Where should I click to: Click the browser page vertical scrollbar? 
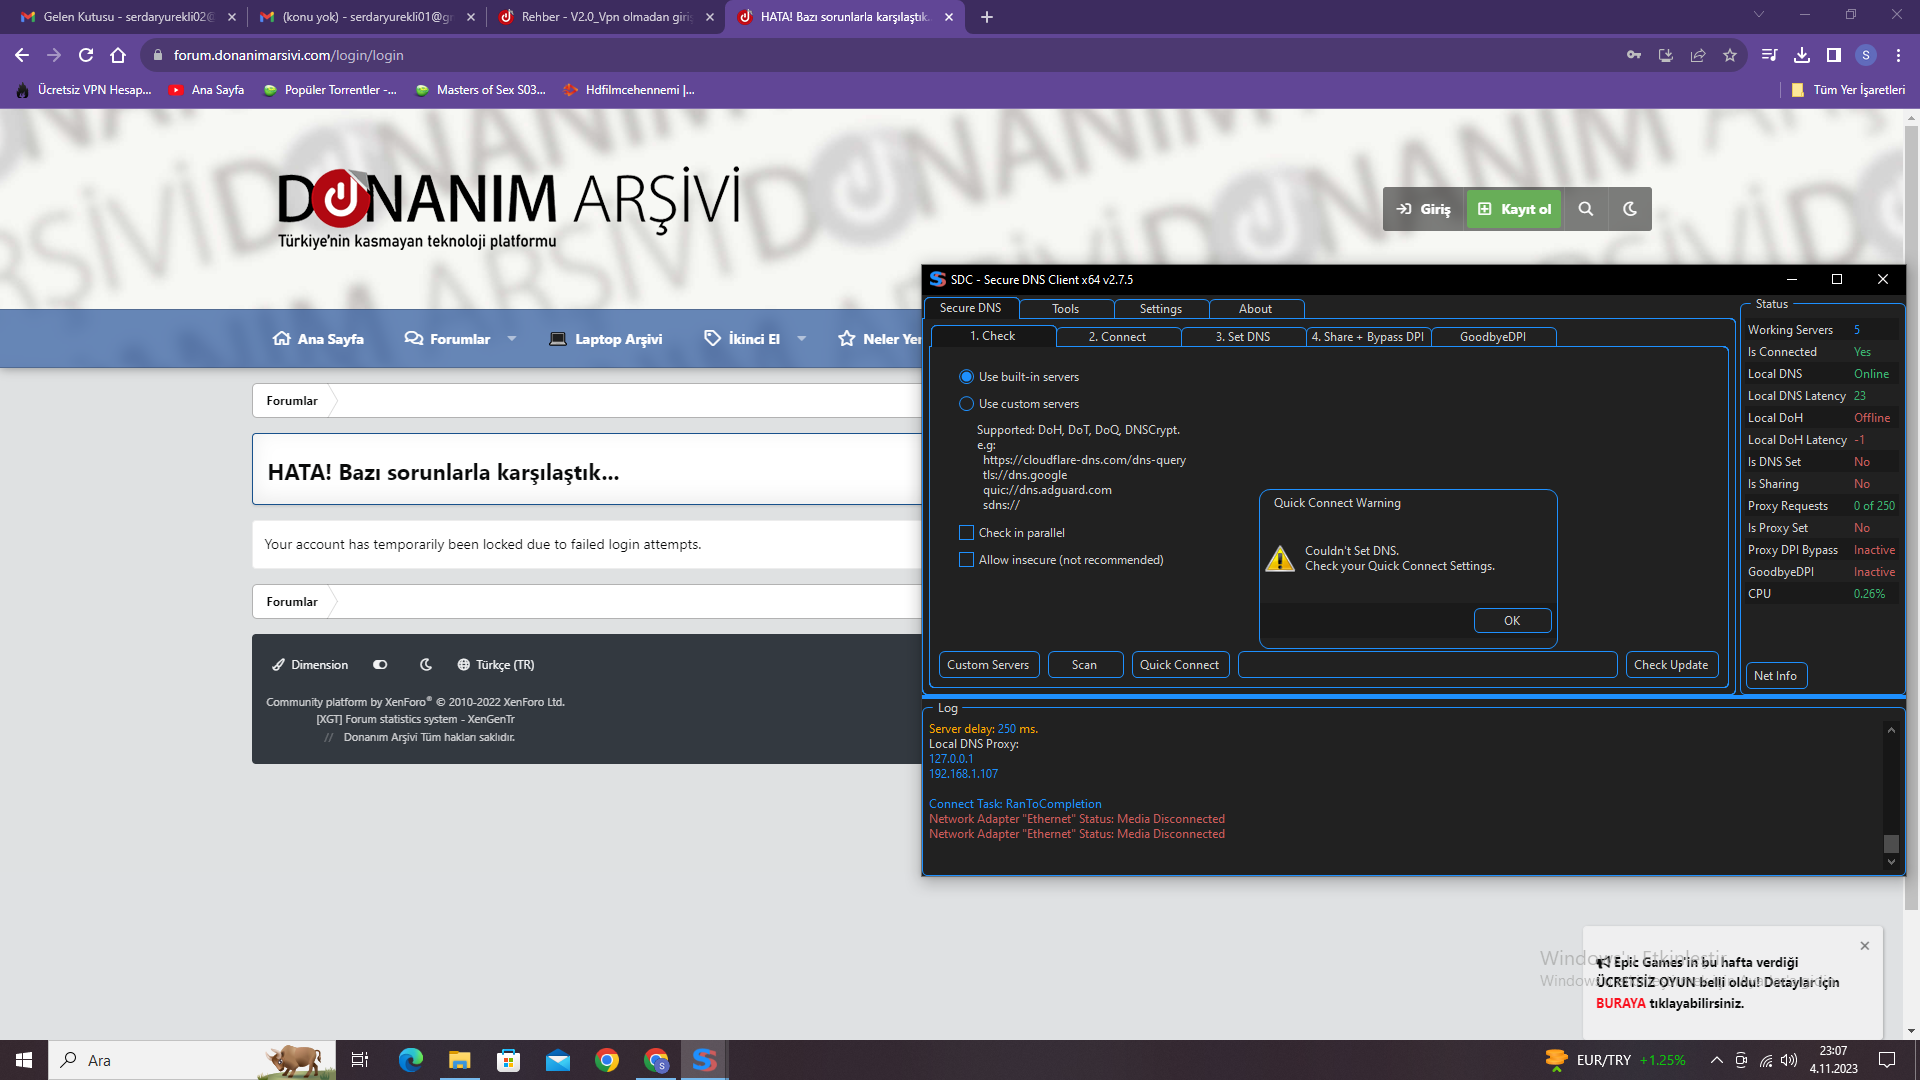[x=1912, y=520]
